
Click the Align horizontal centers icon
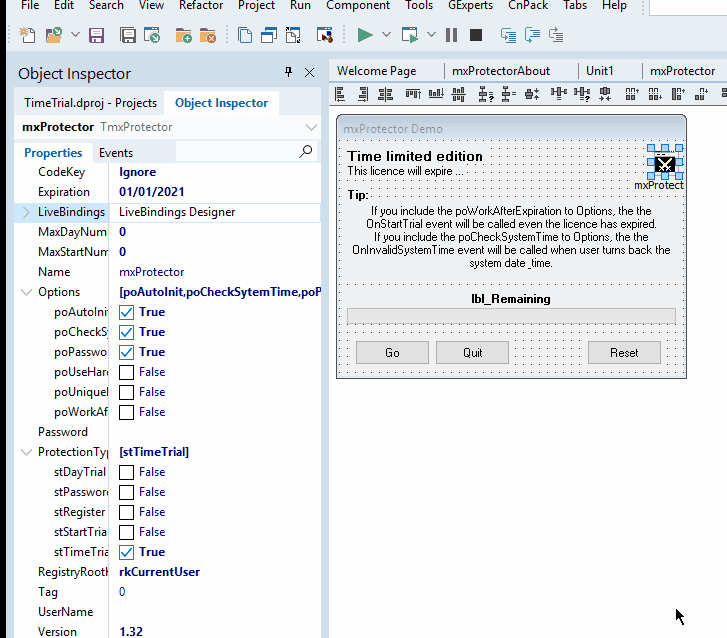pos(385,94)
